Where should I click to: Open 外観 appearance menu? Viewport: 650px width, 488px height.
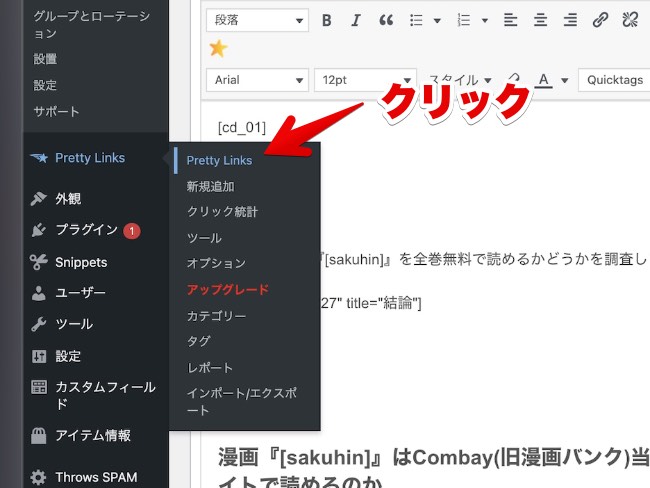click(x=68, y=199)
